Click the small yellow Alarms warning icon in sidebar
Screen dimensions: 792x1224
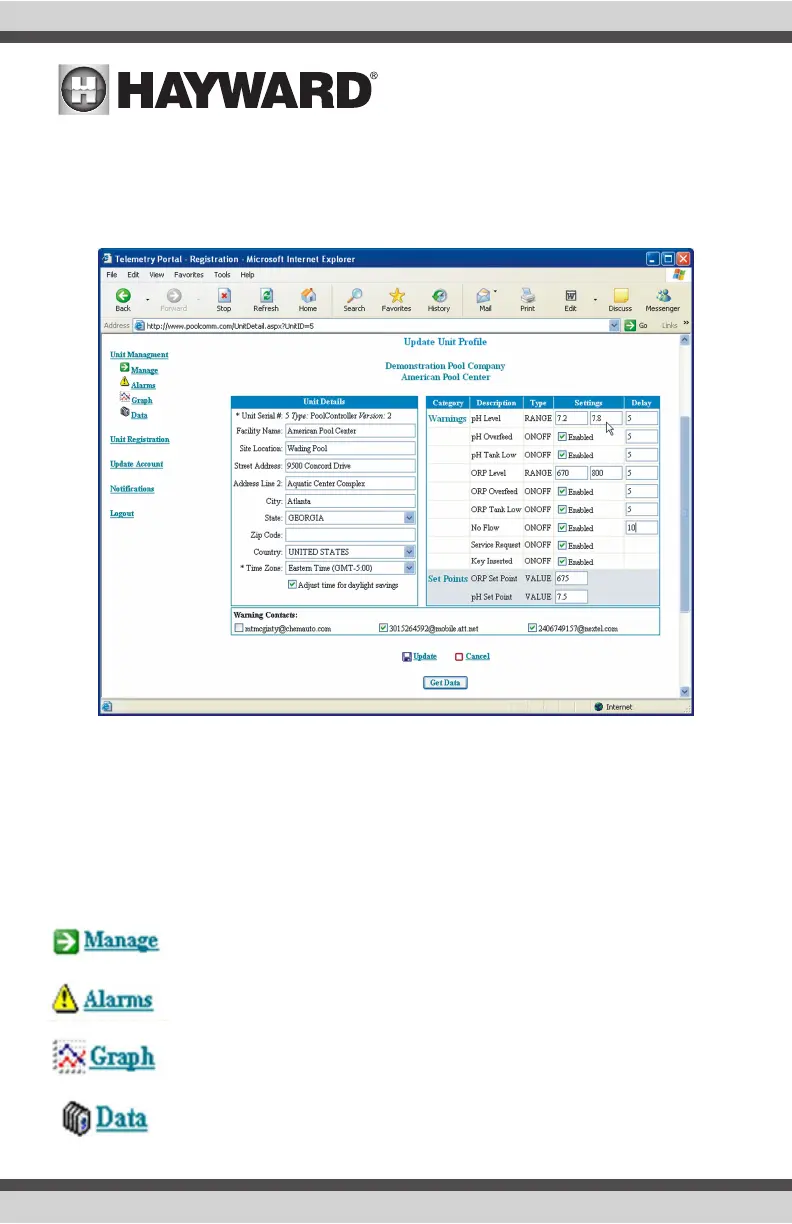coord(124,382)
